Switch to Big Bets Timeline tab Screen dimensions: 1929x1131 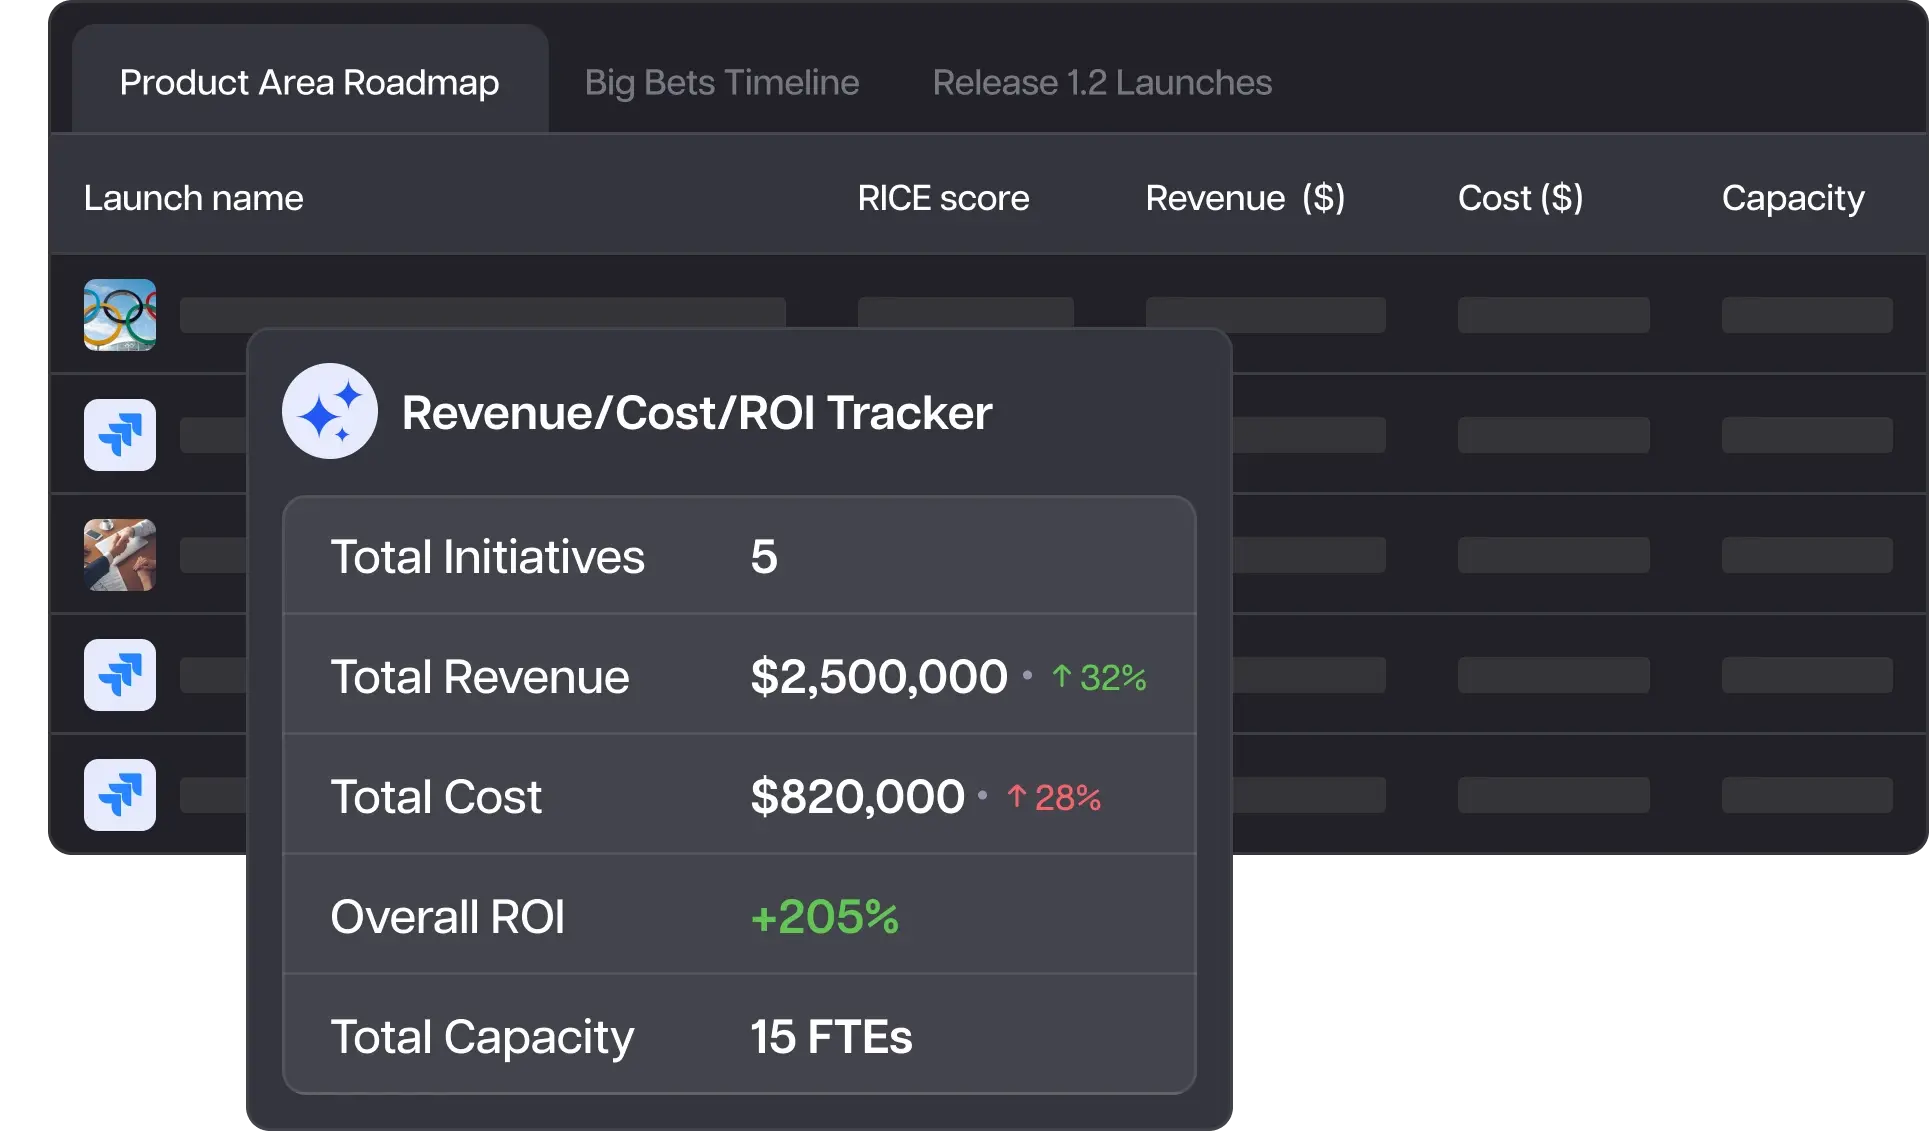tap(721, 82)
